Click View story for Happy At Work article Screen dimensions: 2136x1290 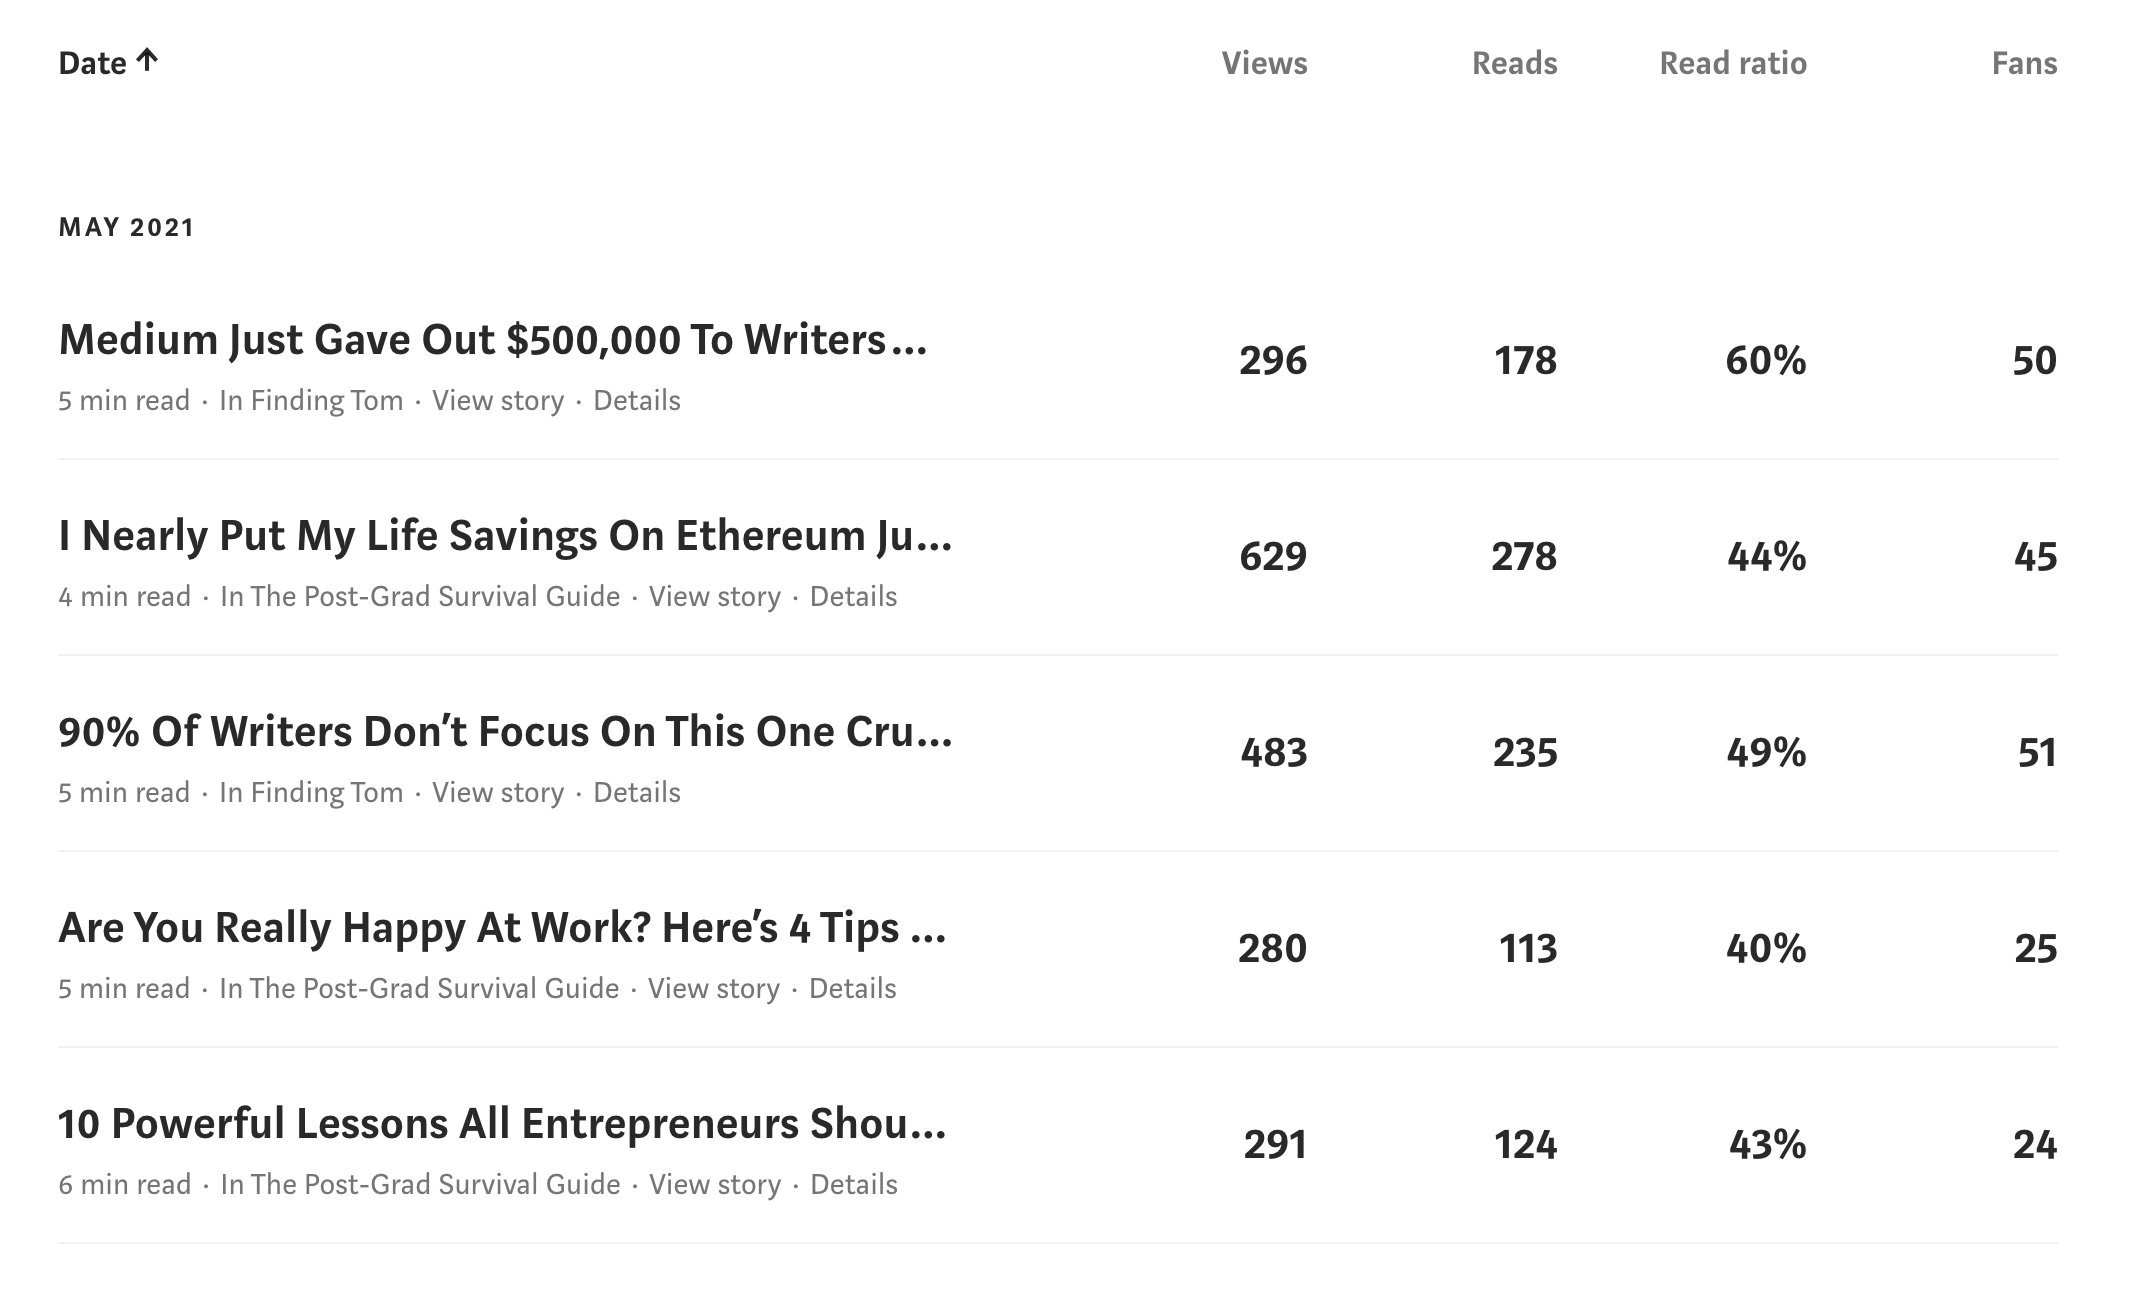click(714, 988)
